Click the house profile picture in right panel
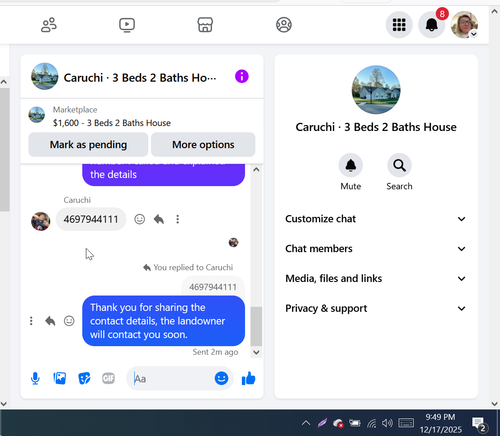This screenshot has width=500, height=436. 376,90
